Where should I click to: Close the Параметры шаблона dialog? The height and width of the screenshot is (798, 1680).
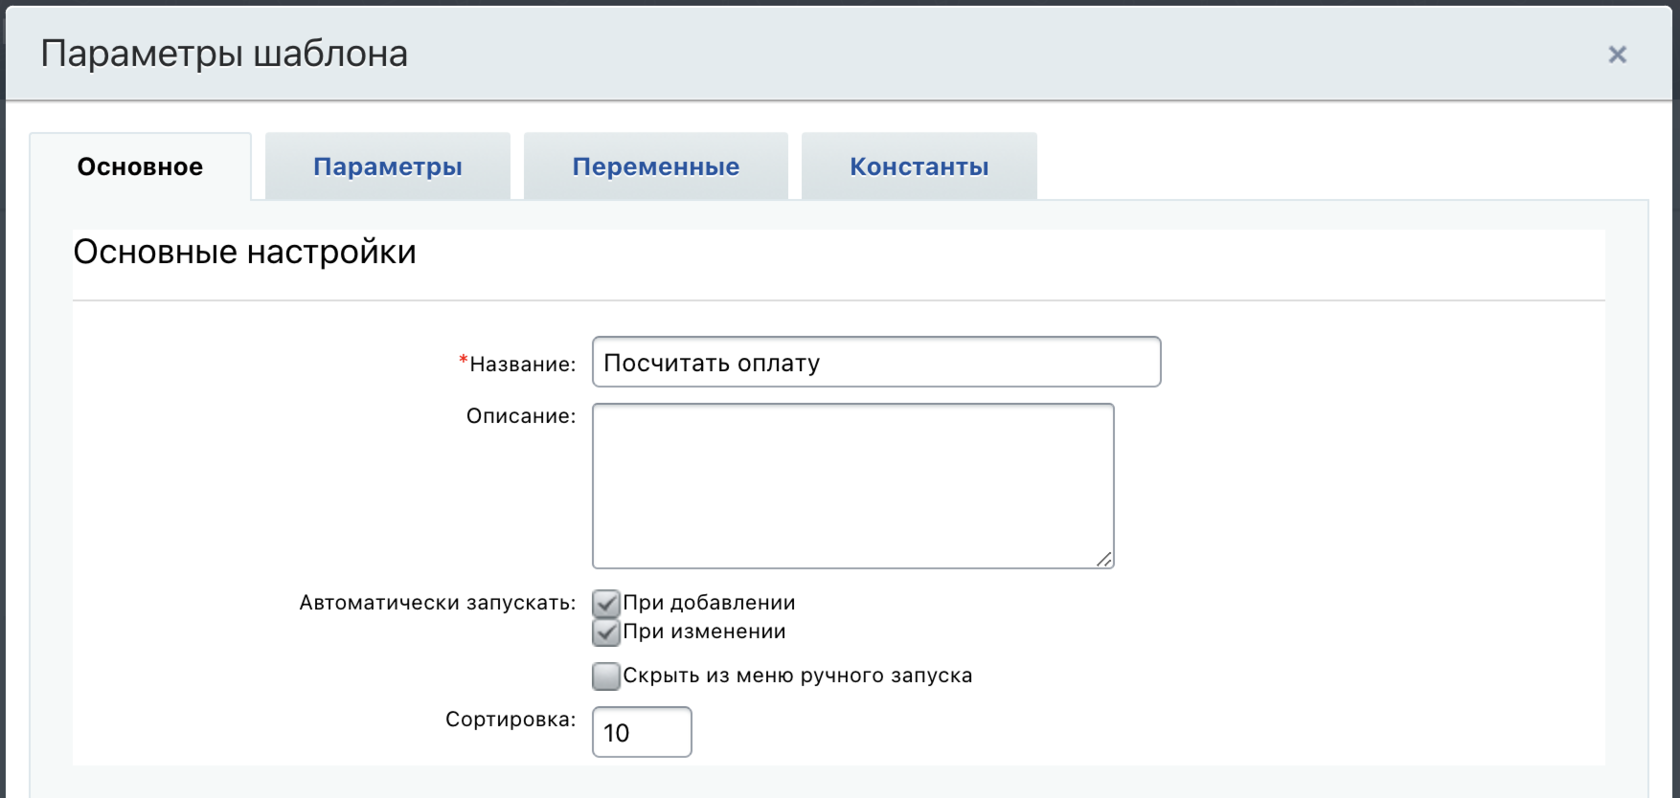[x=1617, y=55]
